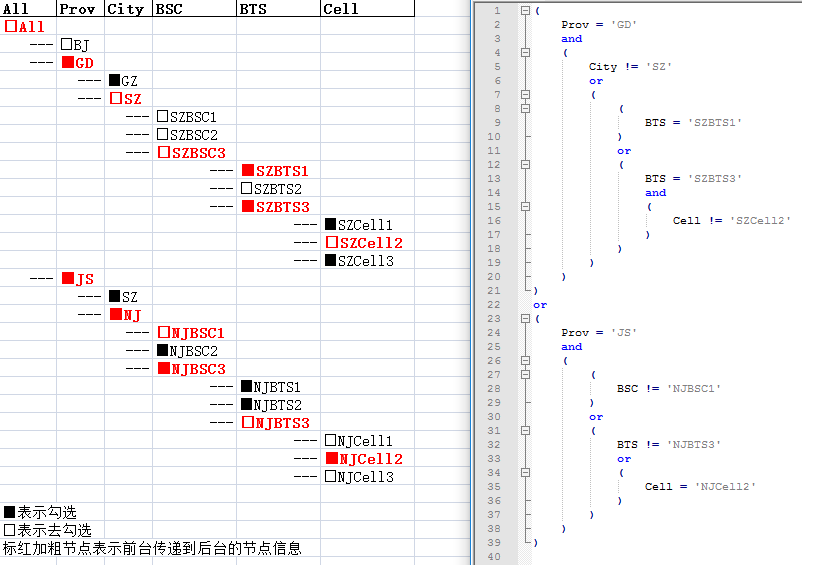819x565 pixels.
Task: Check the SZBSC1 checkbox
Action: tap(162, 116)
